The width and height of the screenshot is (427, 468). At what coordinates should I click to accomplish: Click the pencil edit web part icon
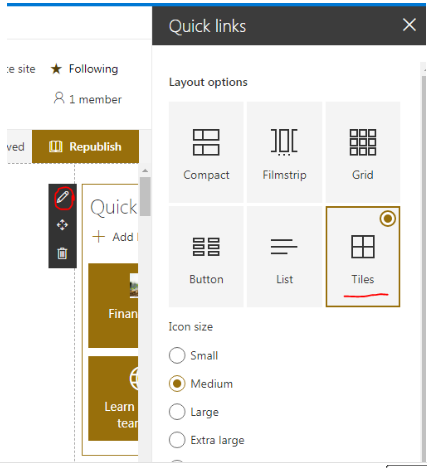tap(63, 197)
